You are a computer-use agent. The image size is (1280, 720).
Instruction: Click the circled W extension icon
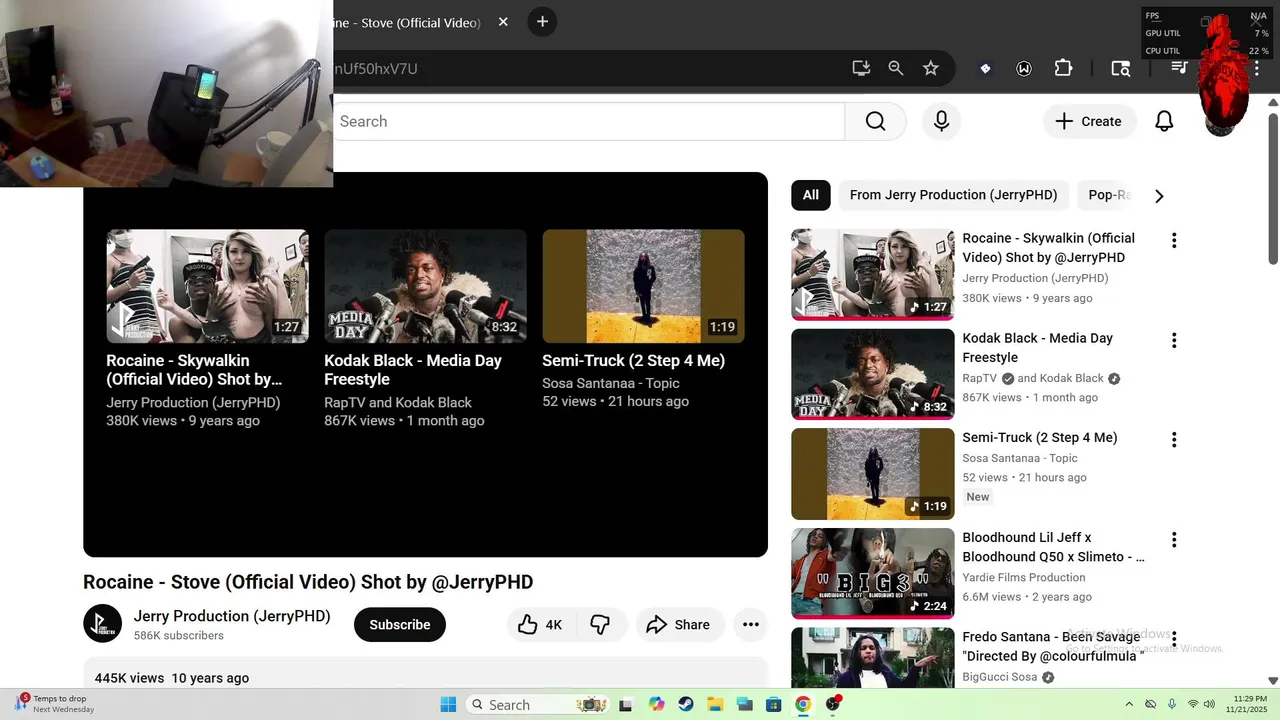pyautogui.click(x=1024, y=68)
